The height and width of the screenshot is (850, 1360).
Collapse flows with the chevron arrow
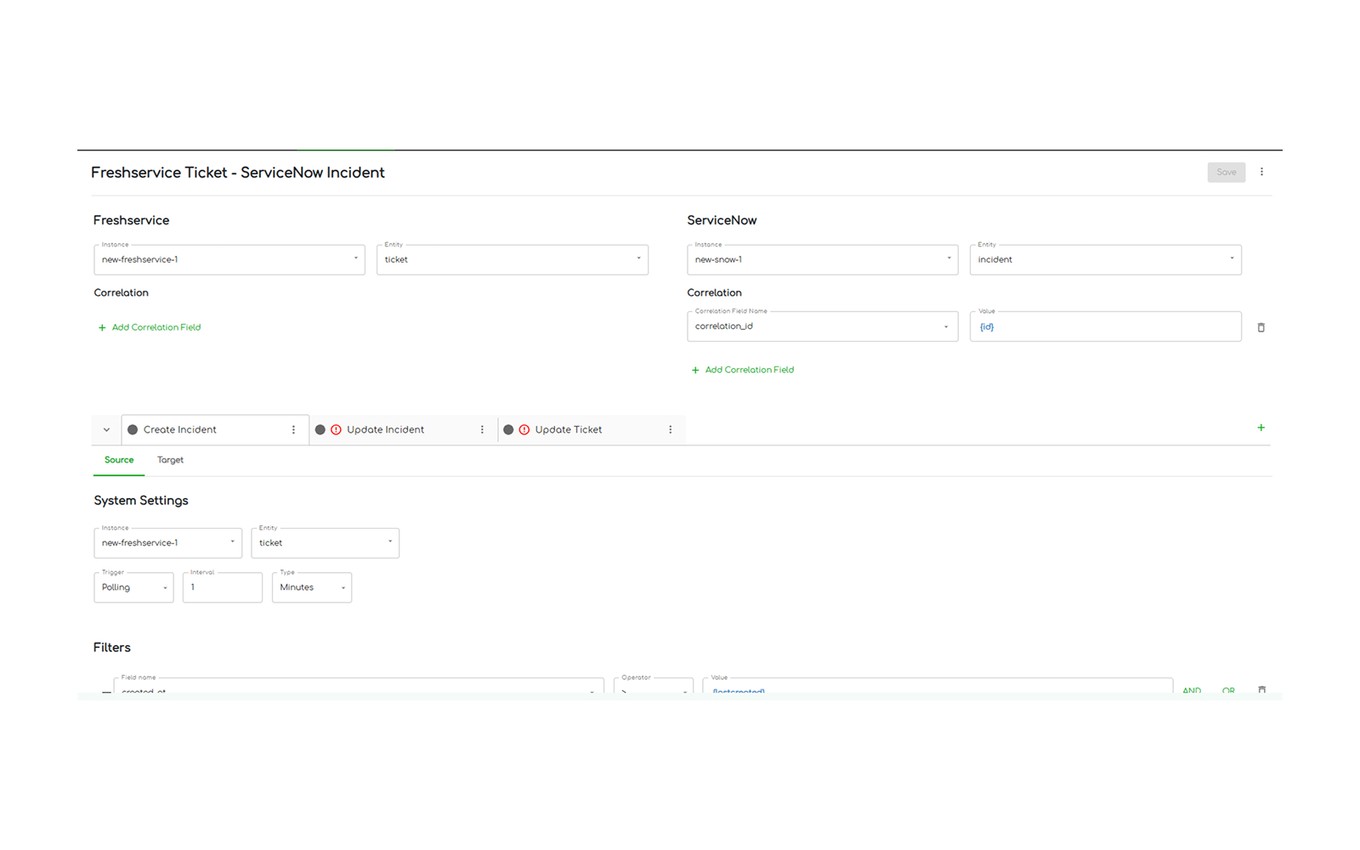pyautogui.click(x=106, y=430)
